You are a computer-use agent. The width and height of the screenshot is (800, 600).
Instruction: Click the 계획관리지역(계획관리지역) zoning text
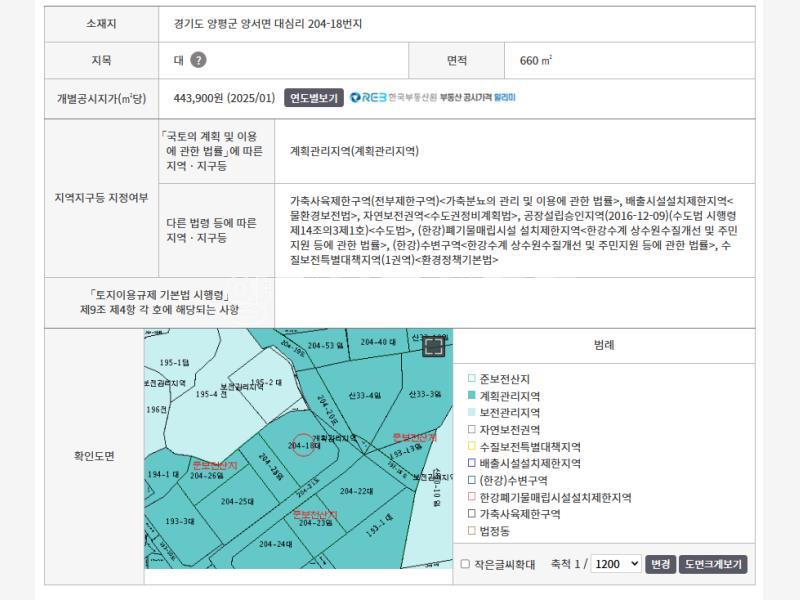355,151
